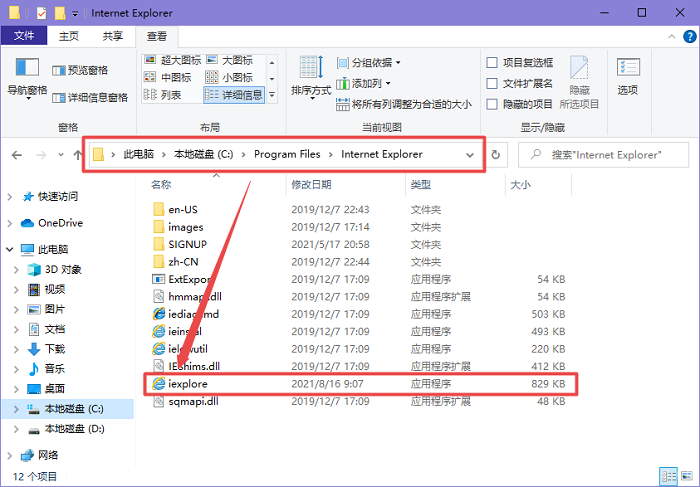Image resolution: width=700 pixels, height=487 pixels.
Task: Sort by the 类型 column header
Action: point(421,184)
